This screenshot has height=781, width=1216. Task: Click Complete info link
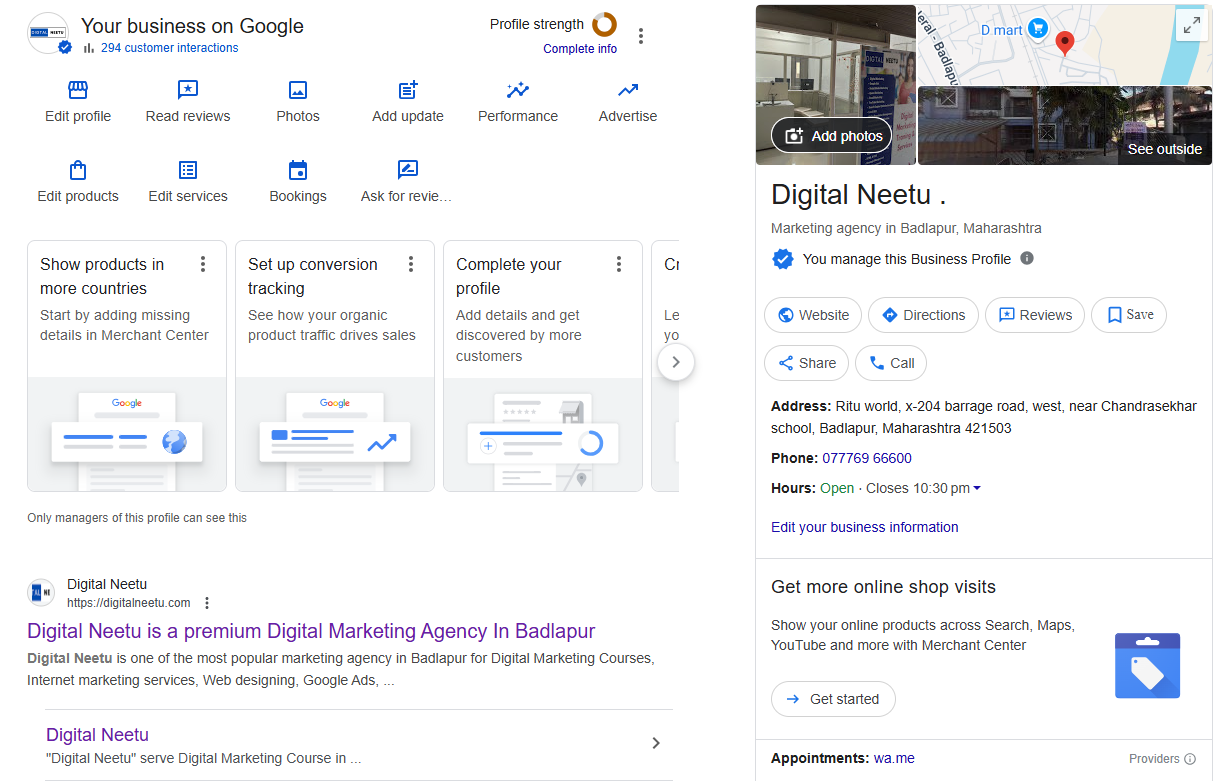[580, 49]
